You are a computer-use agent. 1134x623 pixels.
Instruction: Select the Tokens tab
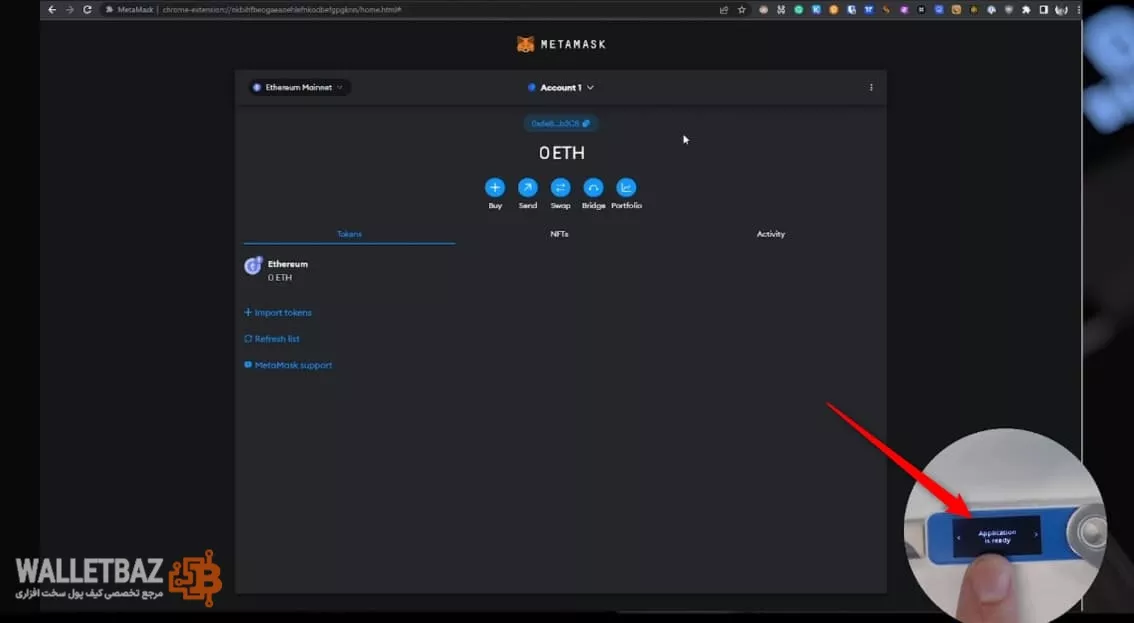pos(349,234)
